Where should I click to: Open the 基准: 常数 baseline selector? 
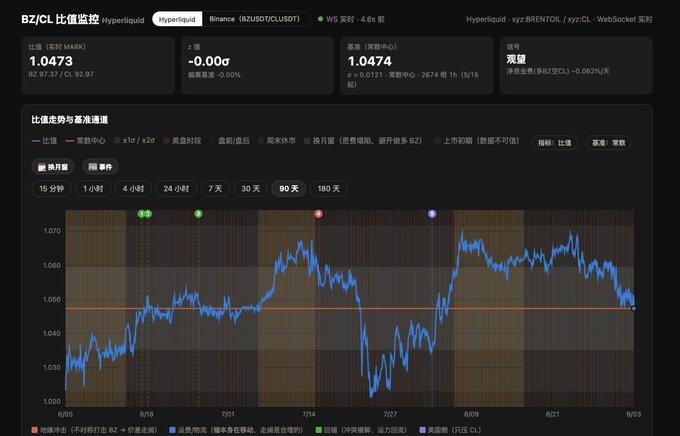[x=608, y=142]
